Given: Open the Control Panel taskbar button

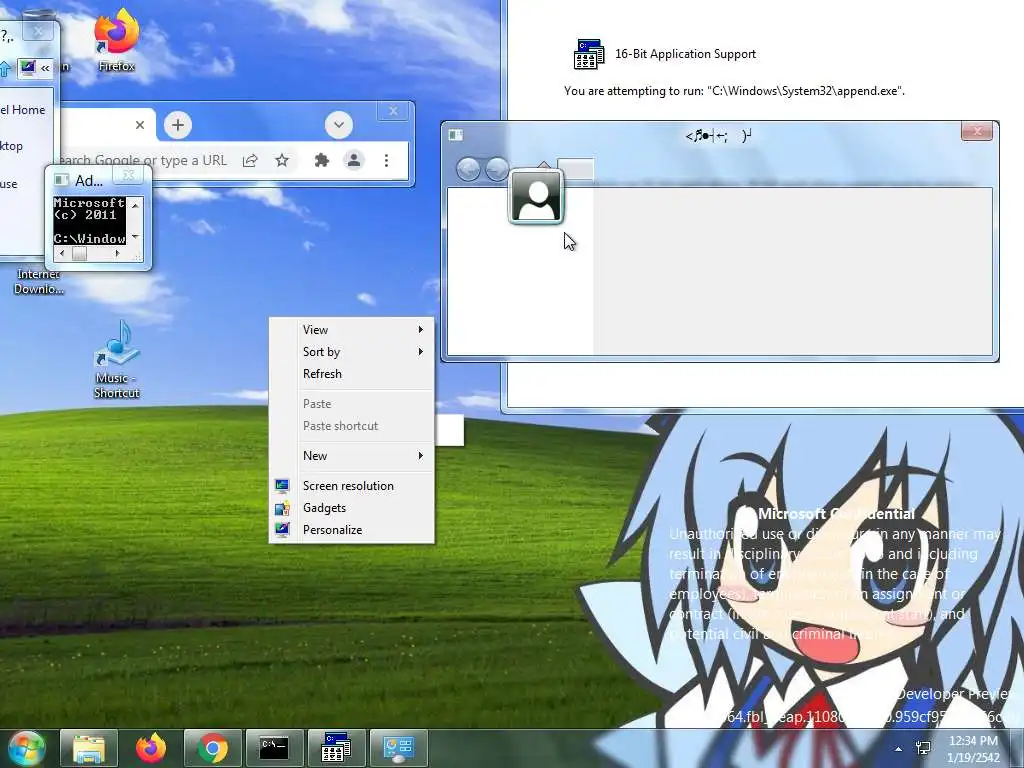Looking at the screenshot, I should click(398, 748).
